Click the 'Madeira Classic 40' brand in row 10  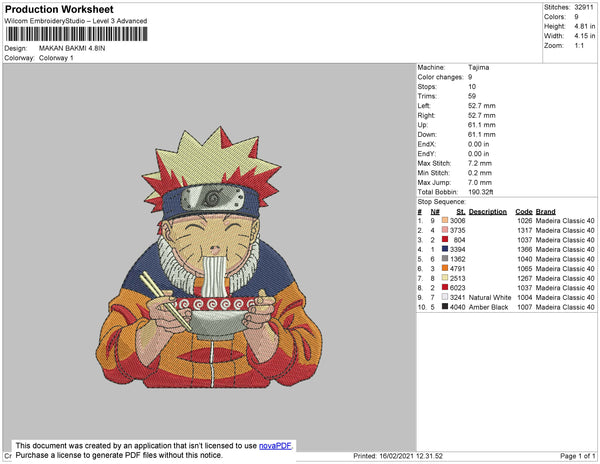[x=565, y=307]
